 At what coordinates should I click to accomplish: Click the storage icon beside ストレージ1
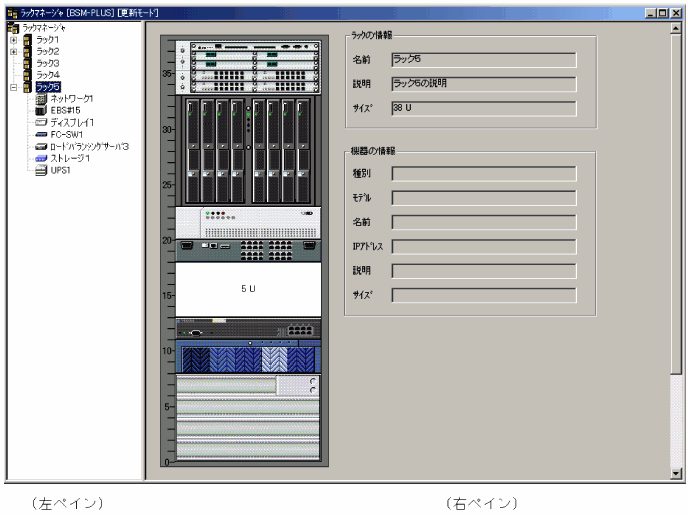click(40, 158)
